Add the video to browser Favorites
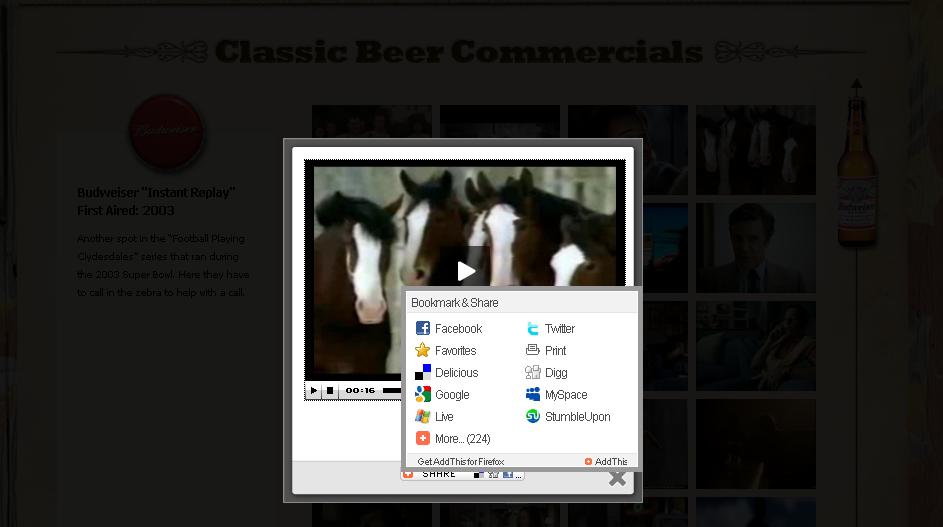This screenshot has height=527, width=943. tap(446, 351)
